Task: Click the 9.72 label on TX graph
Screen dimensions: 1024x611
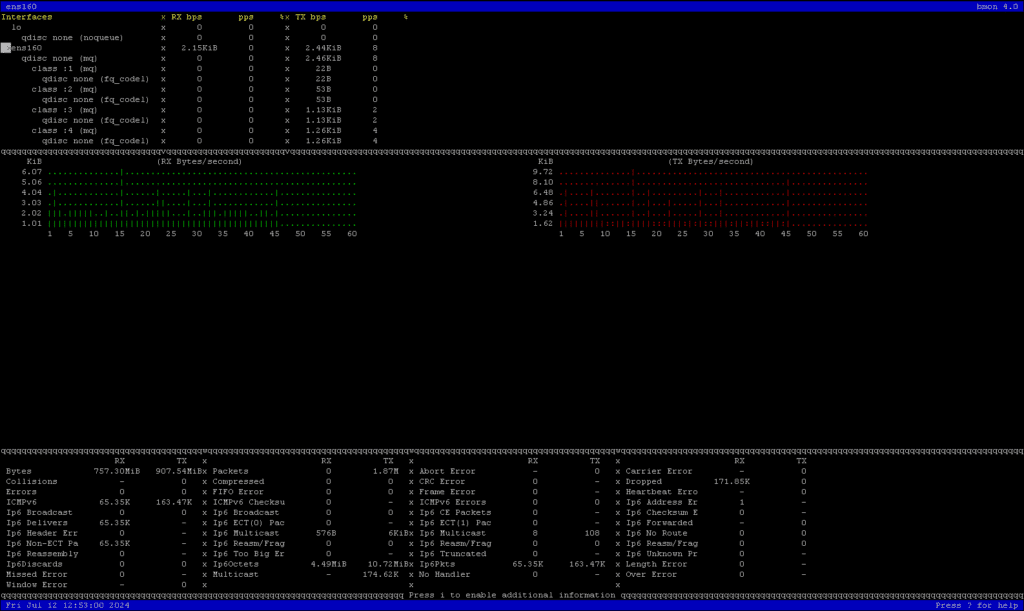Action: click(543, 172)
